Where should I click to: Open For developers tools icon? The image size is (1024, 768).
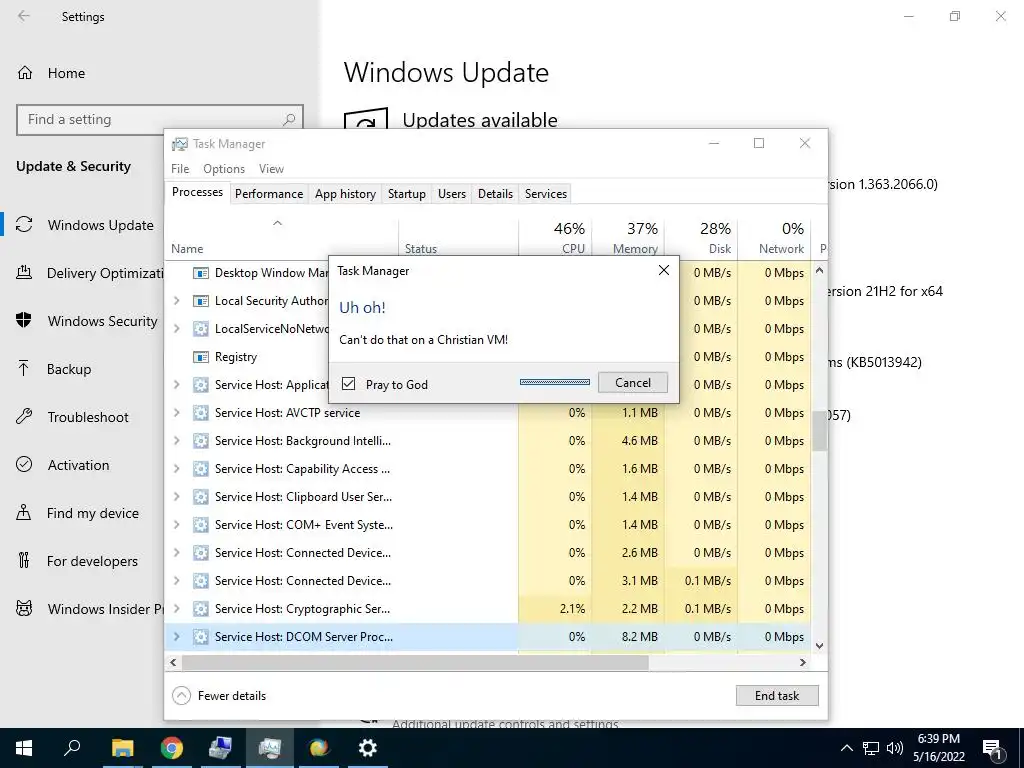pos(24,560)
